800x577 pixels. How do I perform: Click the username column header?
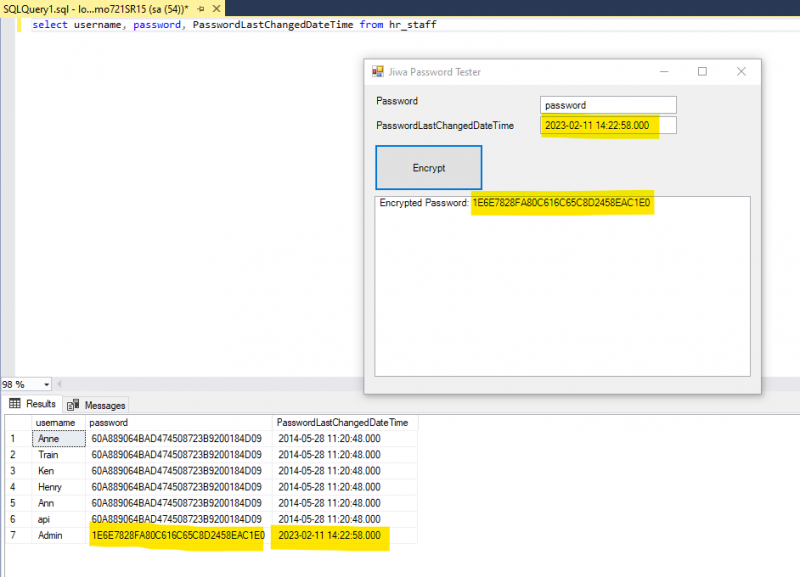[58, 423]
